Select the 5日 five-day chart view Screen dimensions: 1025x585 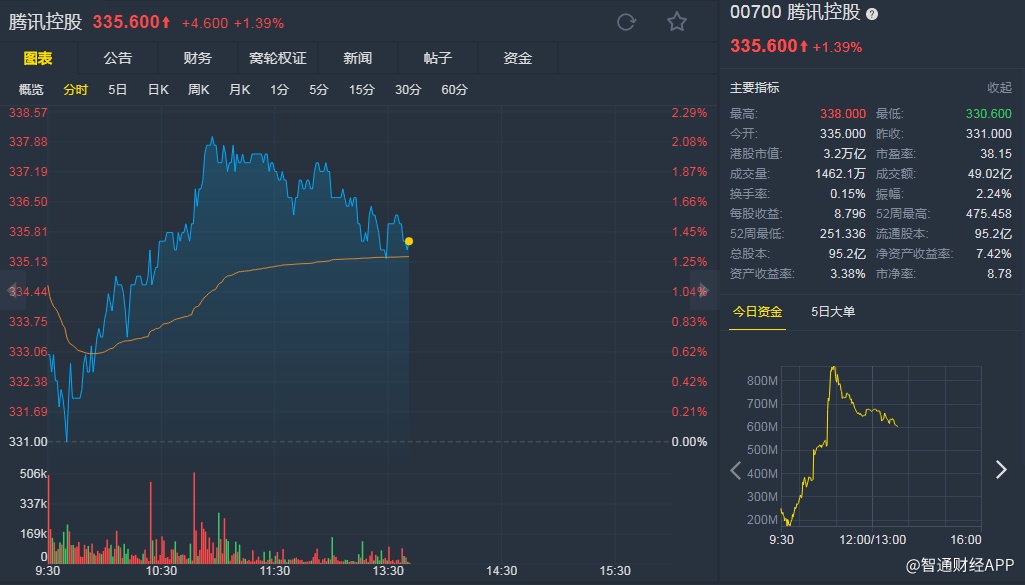(117, 90)
